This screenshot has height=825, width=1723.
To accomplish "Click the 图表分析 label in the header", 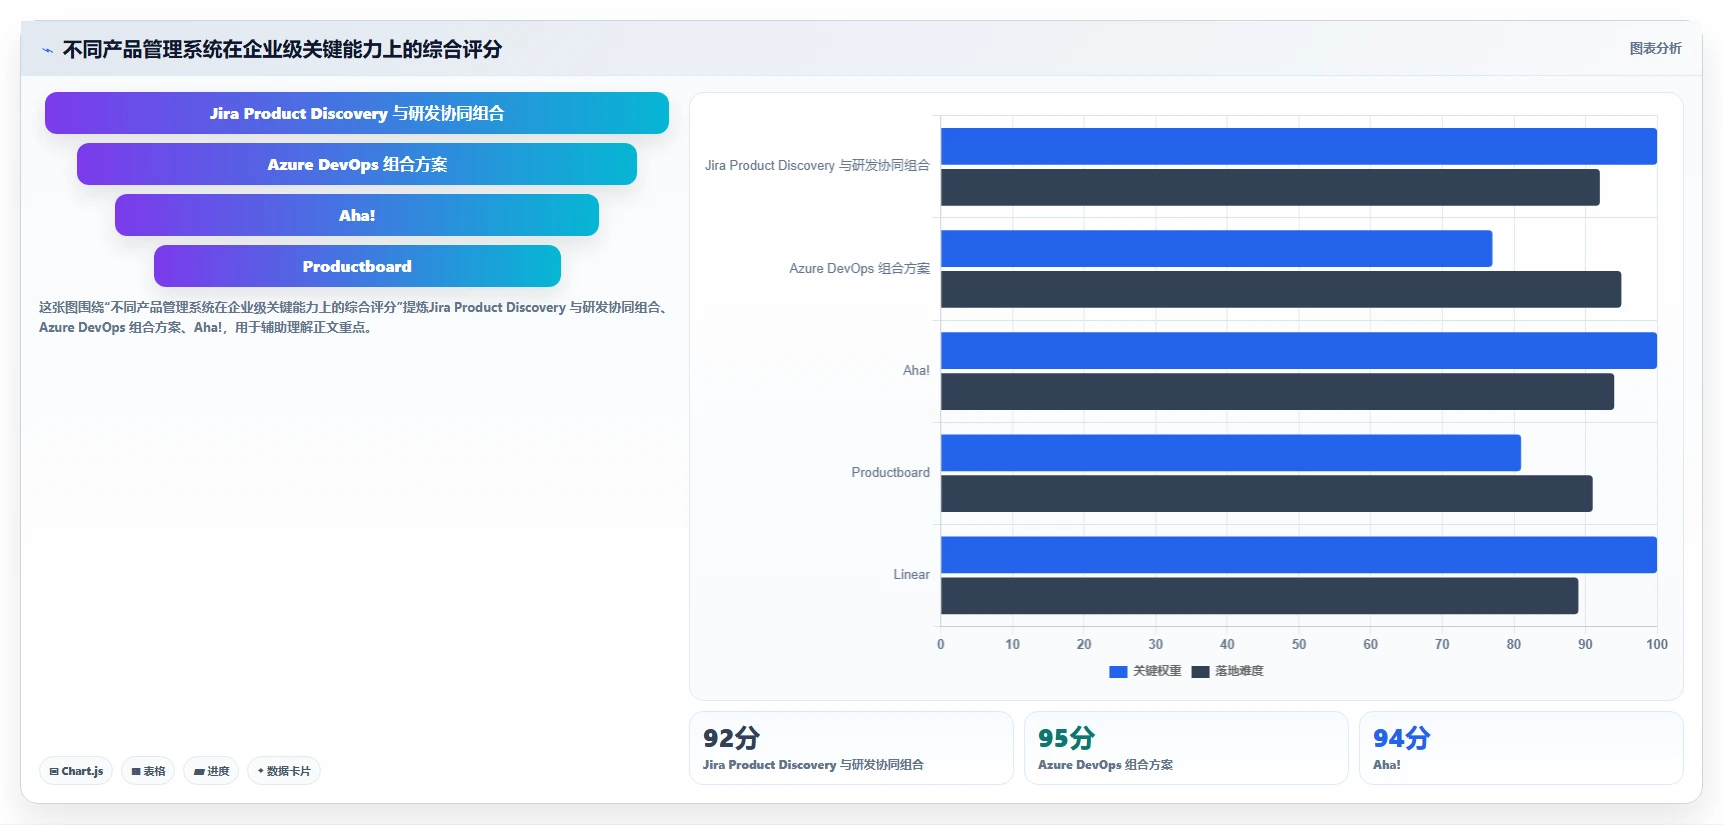I will 1655,48.
